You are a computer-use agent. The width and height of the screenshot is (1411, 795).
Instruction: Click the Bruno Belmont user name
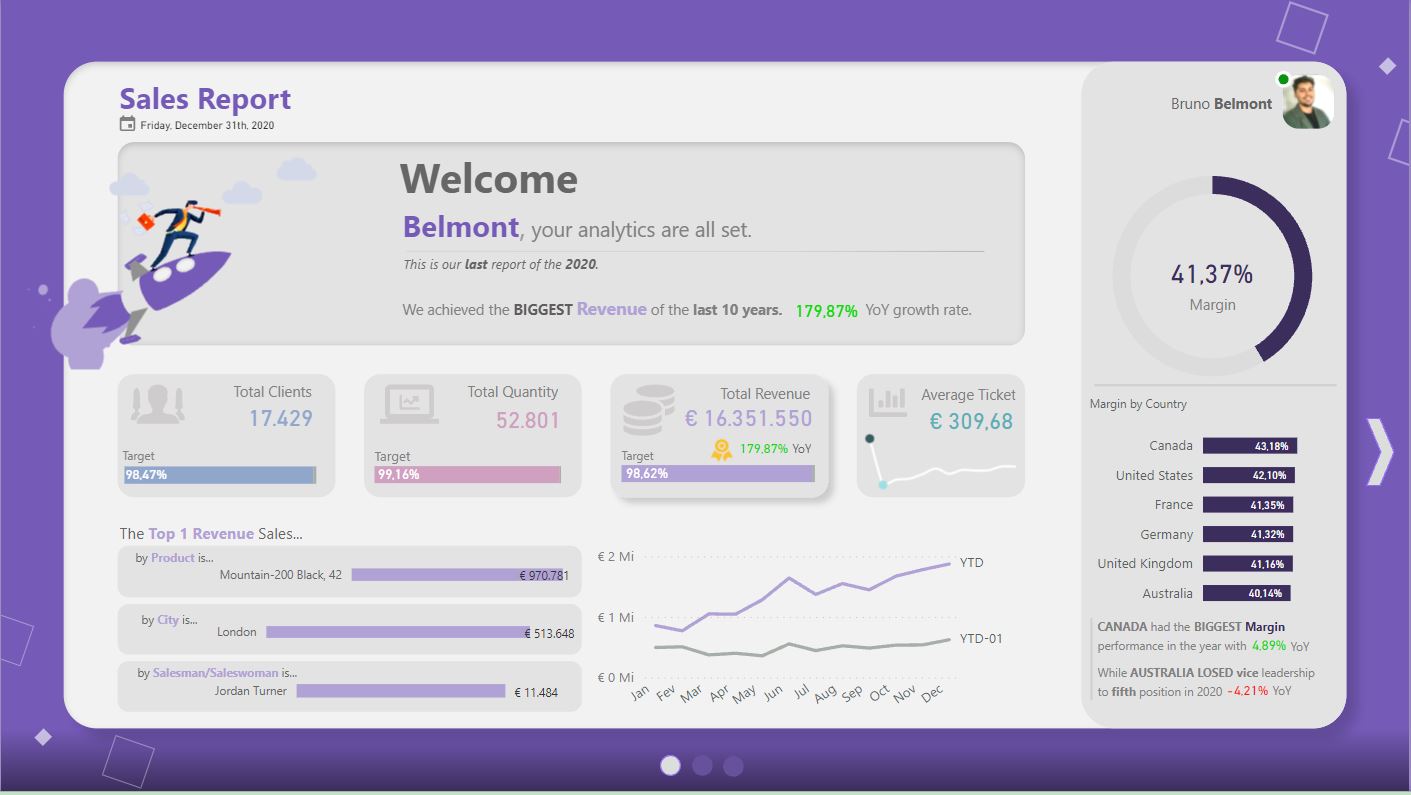[x=1221, y=103]
